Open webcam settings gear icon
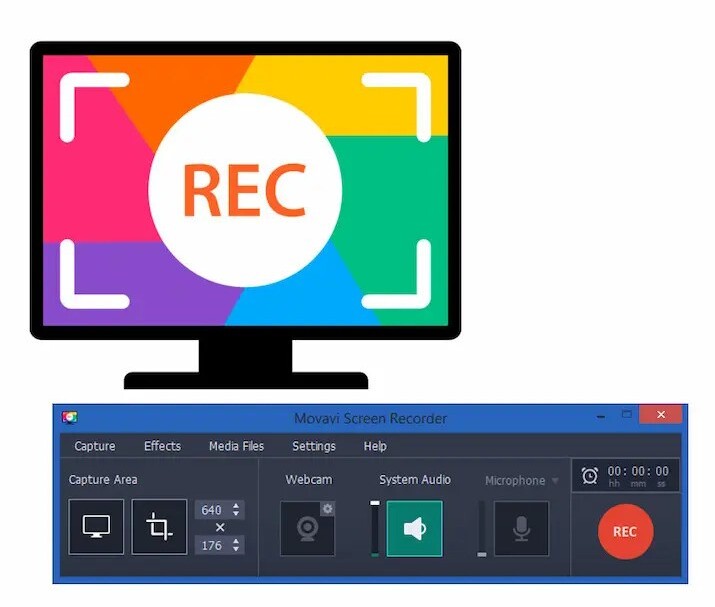The width and height of the screenshot is (715, 607). [x=327, y=508]
